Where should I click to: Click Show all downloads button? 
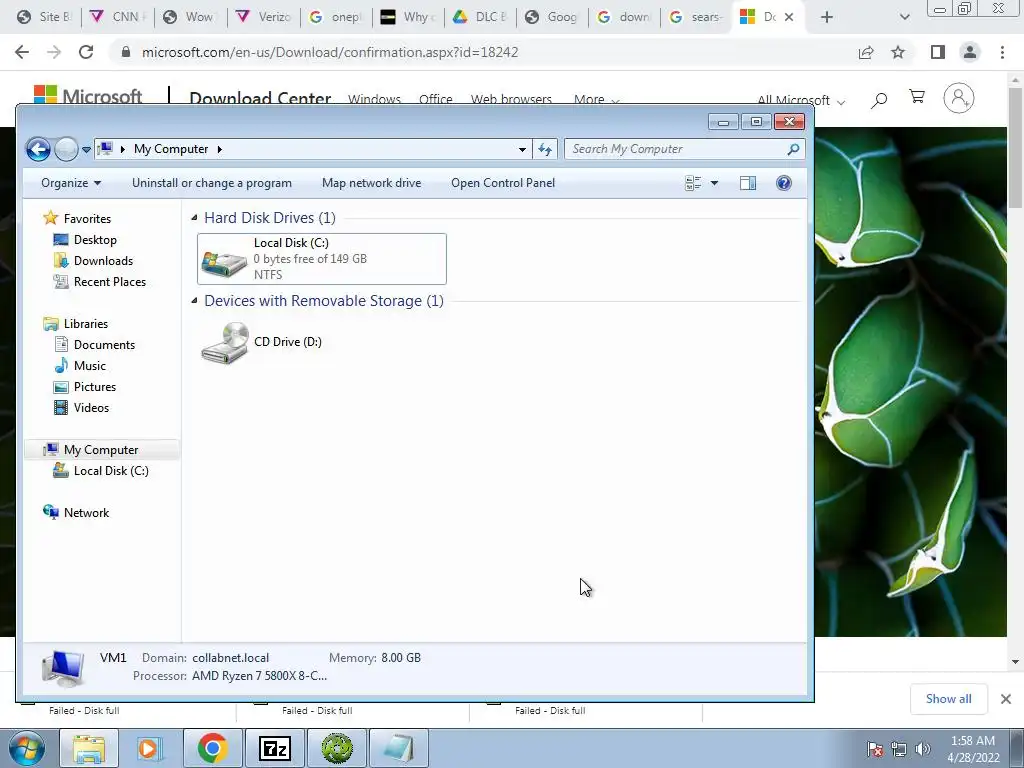948,699
